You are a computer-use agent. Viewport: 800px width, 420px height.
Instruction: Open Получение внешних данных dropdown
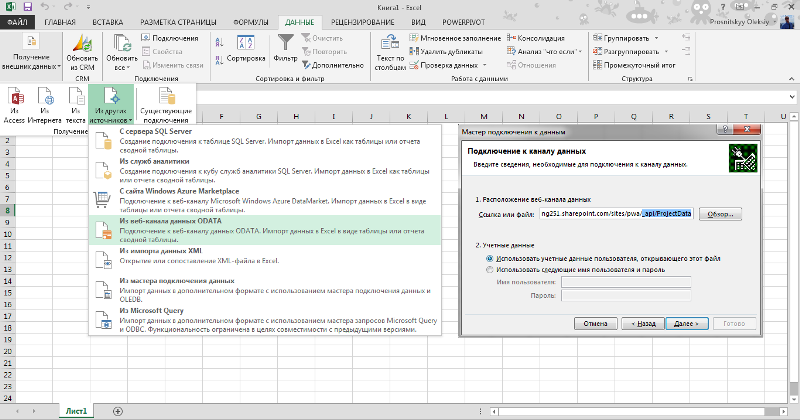pos(31,53)
